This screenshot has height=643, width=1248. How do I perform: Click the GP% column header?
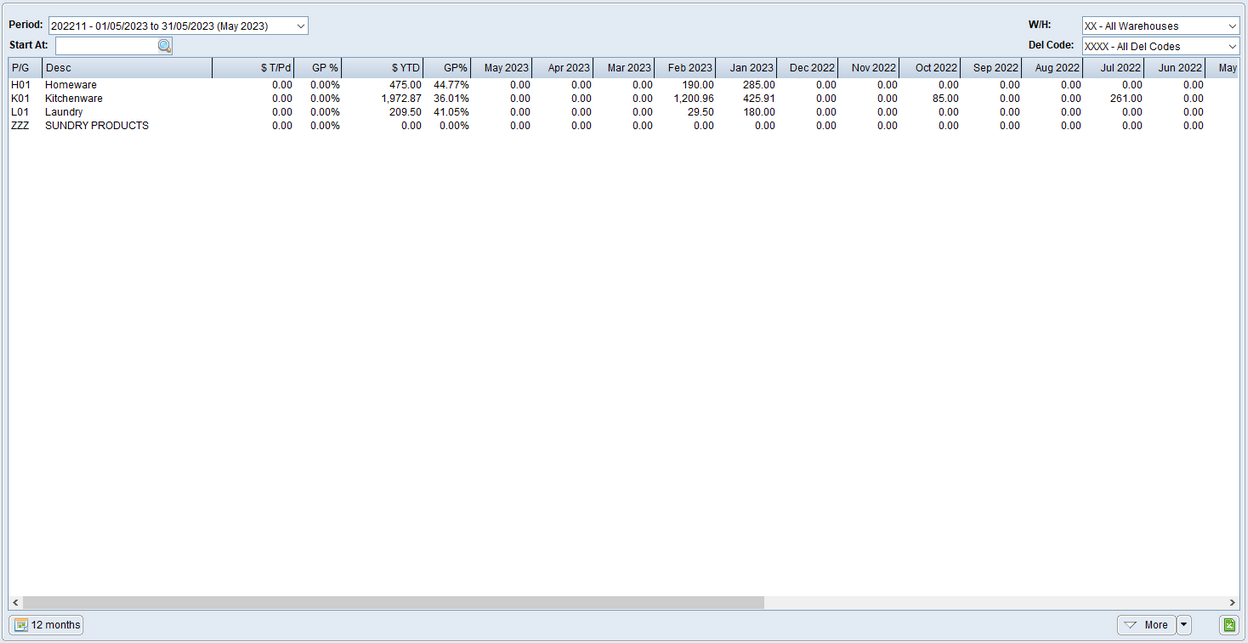point(448,67)
